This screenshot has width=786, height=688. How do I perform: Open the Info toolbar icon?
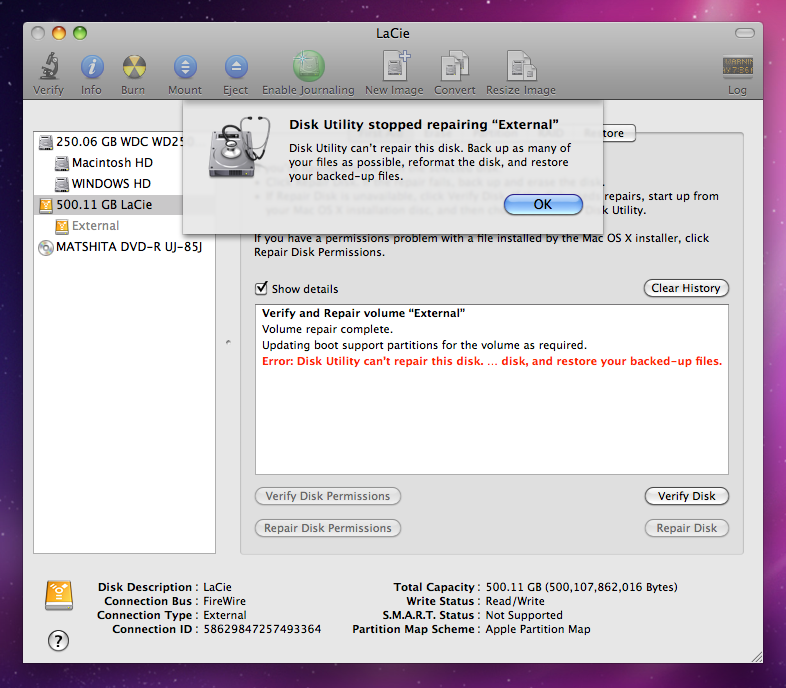pyautogui.click(x=92, y=67)
